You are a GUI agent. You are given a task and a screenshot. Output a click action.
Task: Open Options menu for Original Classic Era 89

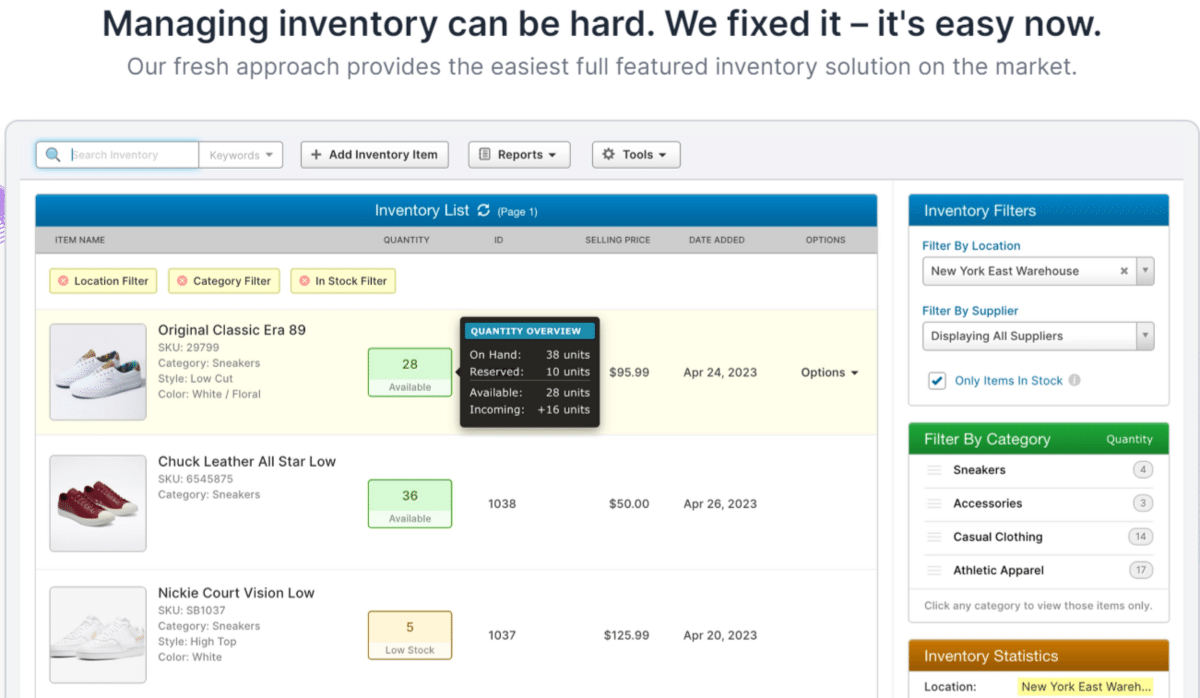pyautogui.click(x=829, y=372)
